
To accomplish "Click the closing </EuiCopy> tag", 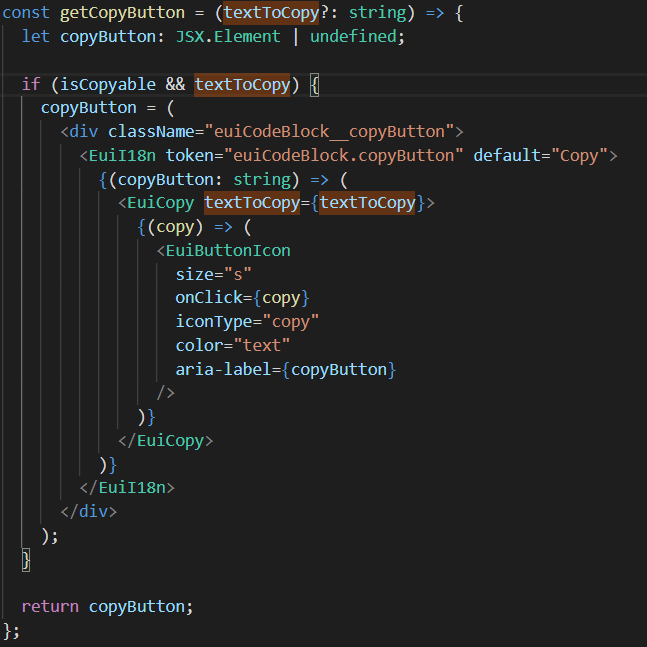I will [165, 441].
